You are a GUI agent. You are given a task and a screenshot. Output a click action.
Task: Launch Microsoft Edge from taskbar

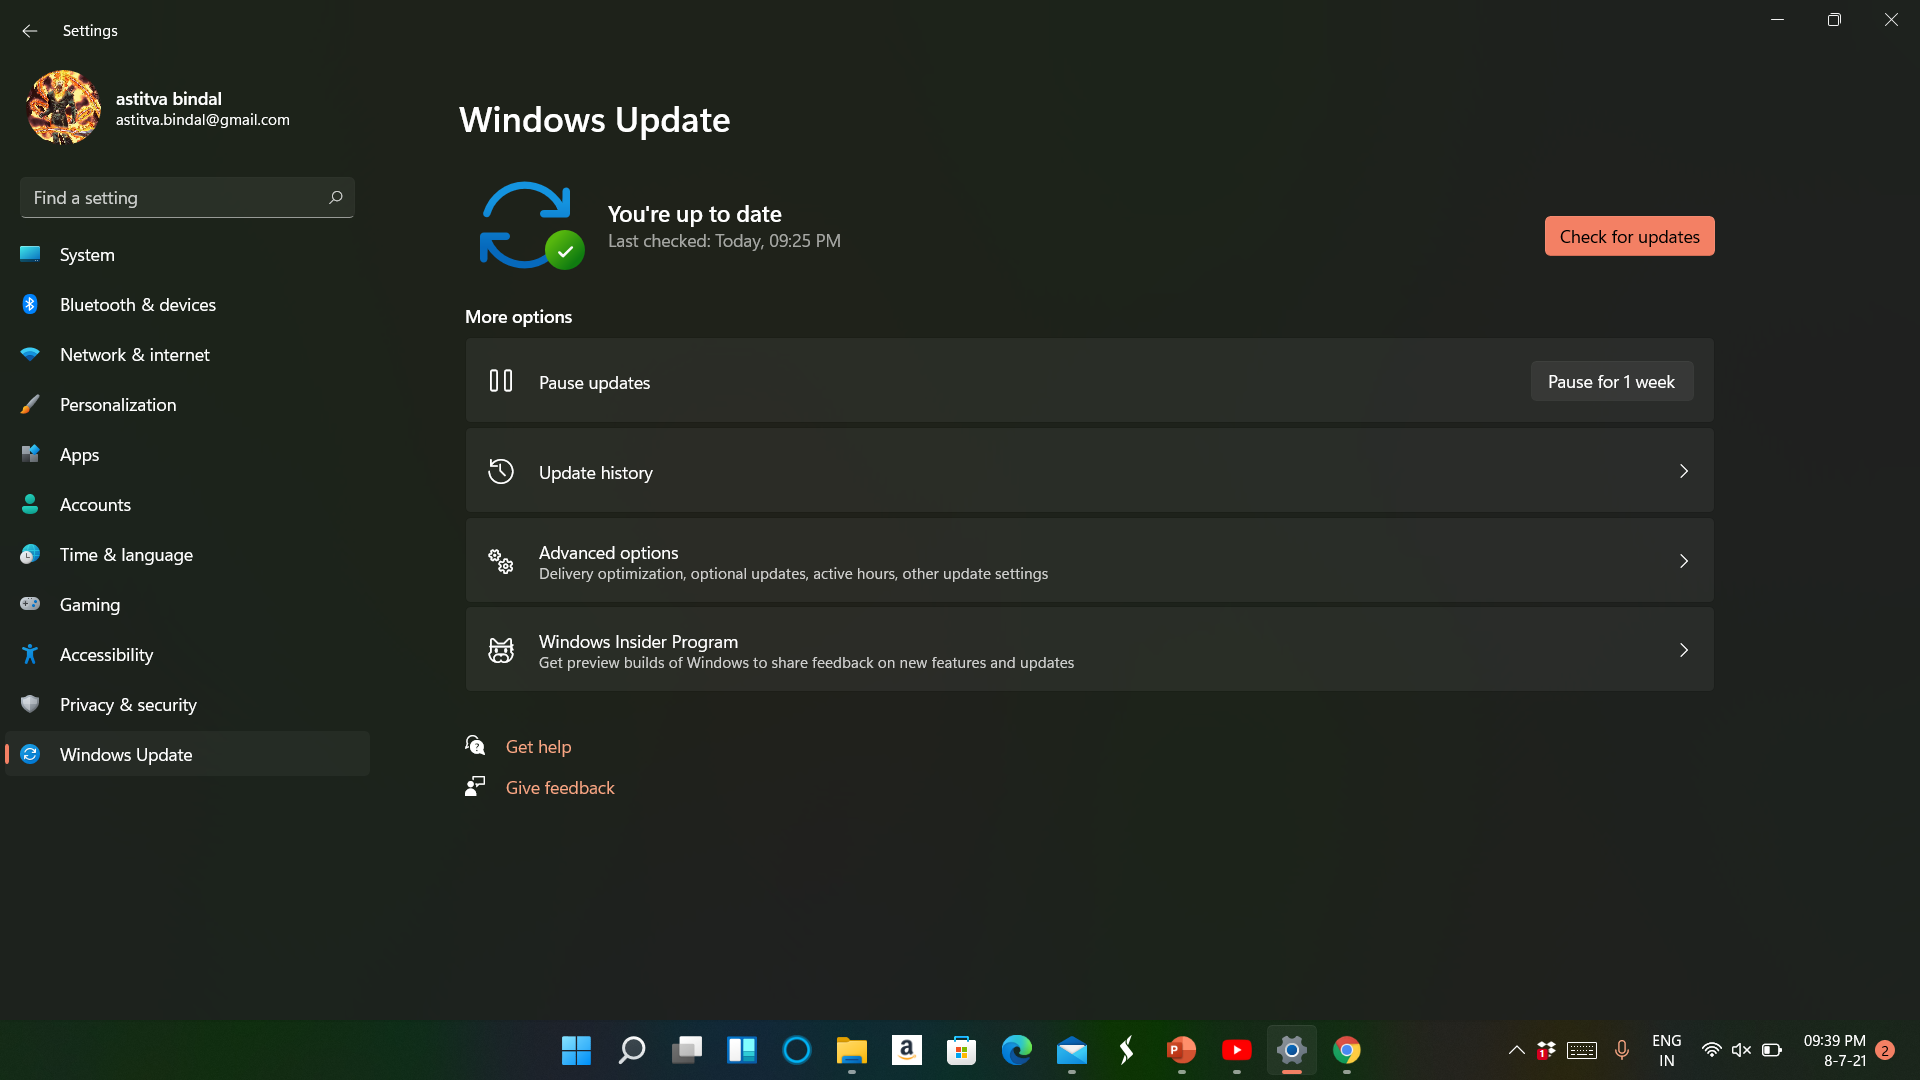pyautogui.click(x=1016, y=1050)
